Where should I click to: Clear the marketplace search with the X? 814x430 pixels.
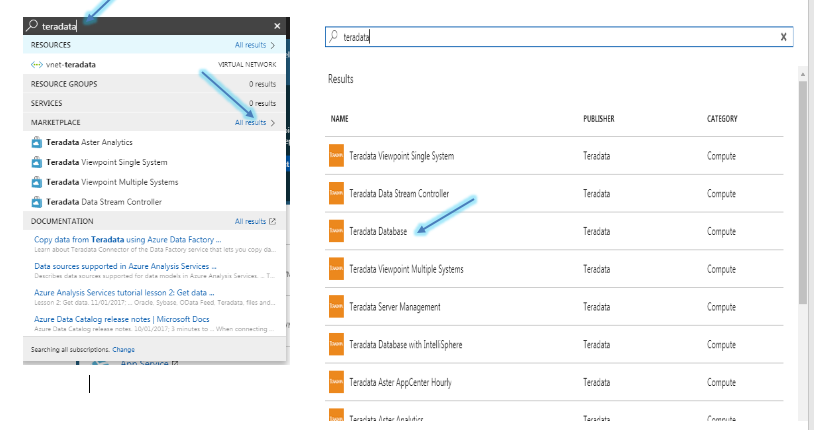(x=783, y=37)
